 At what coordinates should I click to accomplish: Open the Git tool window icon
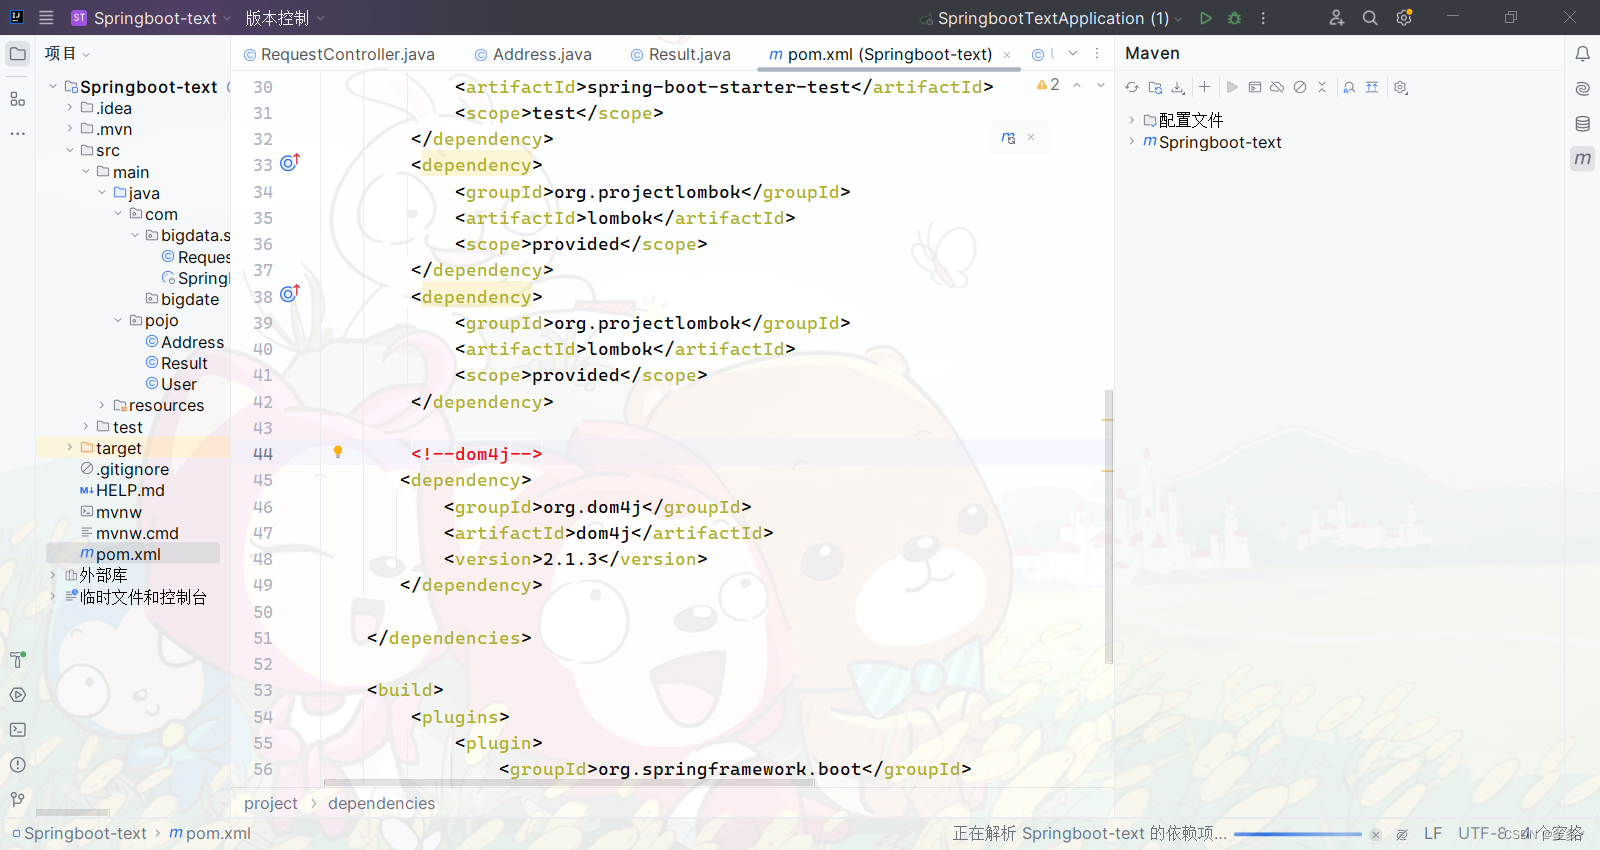[18, 800]
